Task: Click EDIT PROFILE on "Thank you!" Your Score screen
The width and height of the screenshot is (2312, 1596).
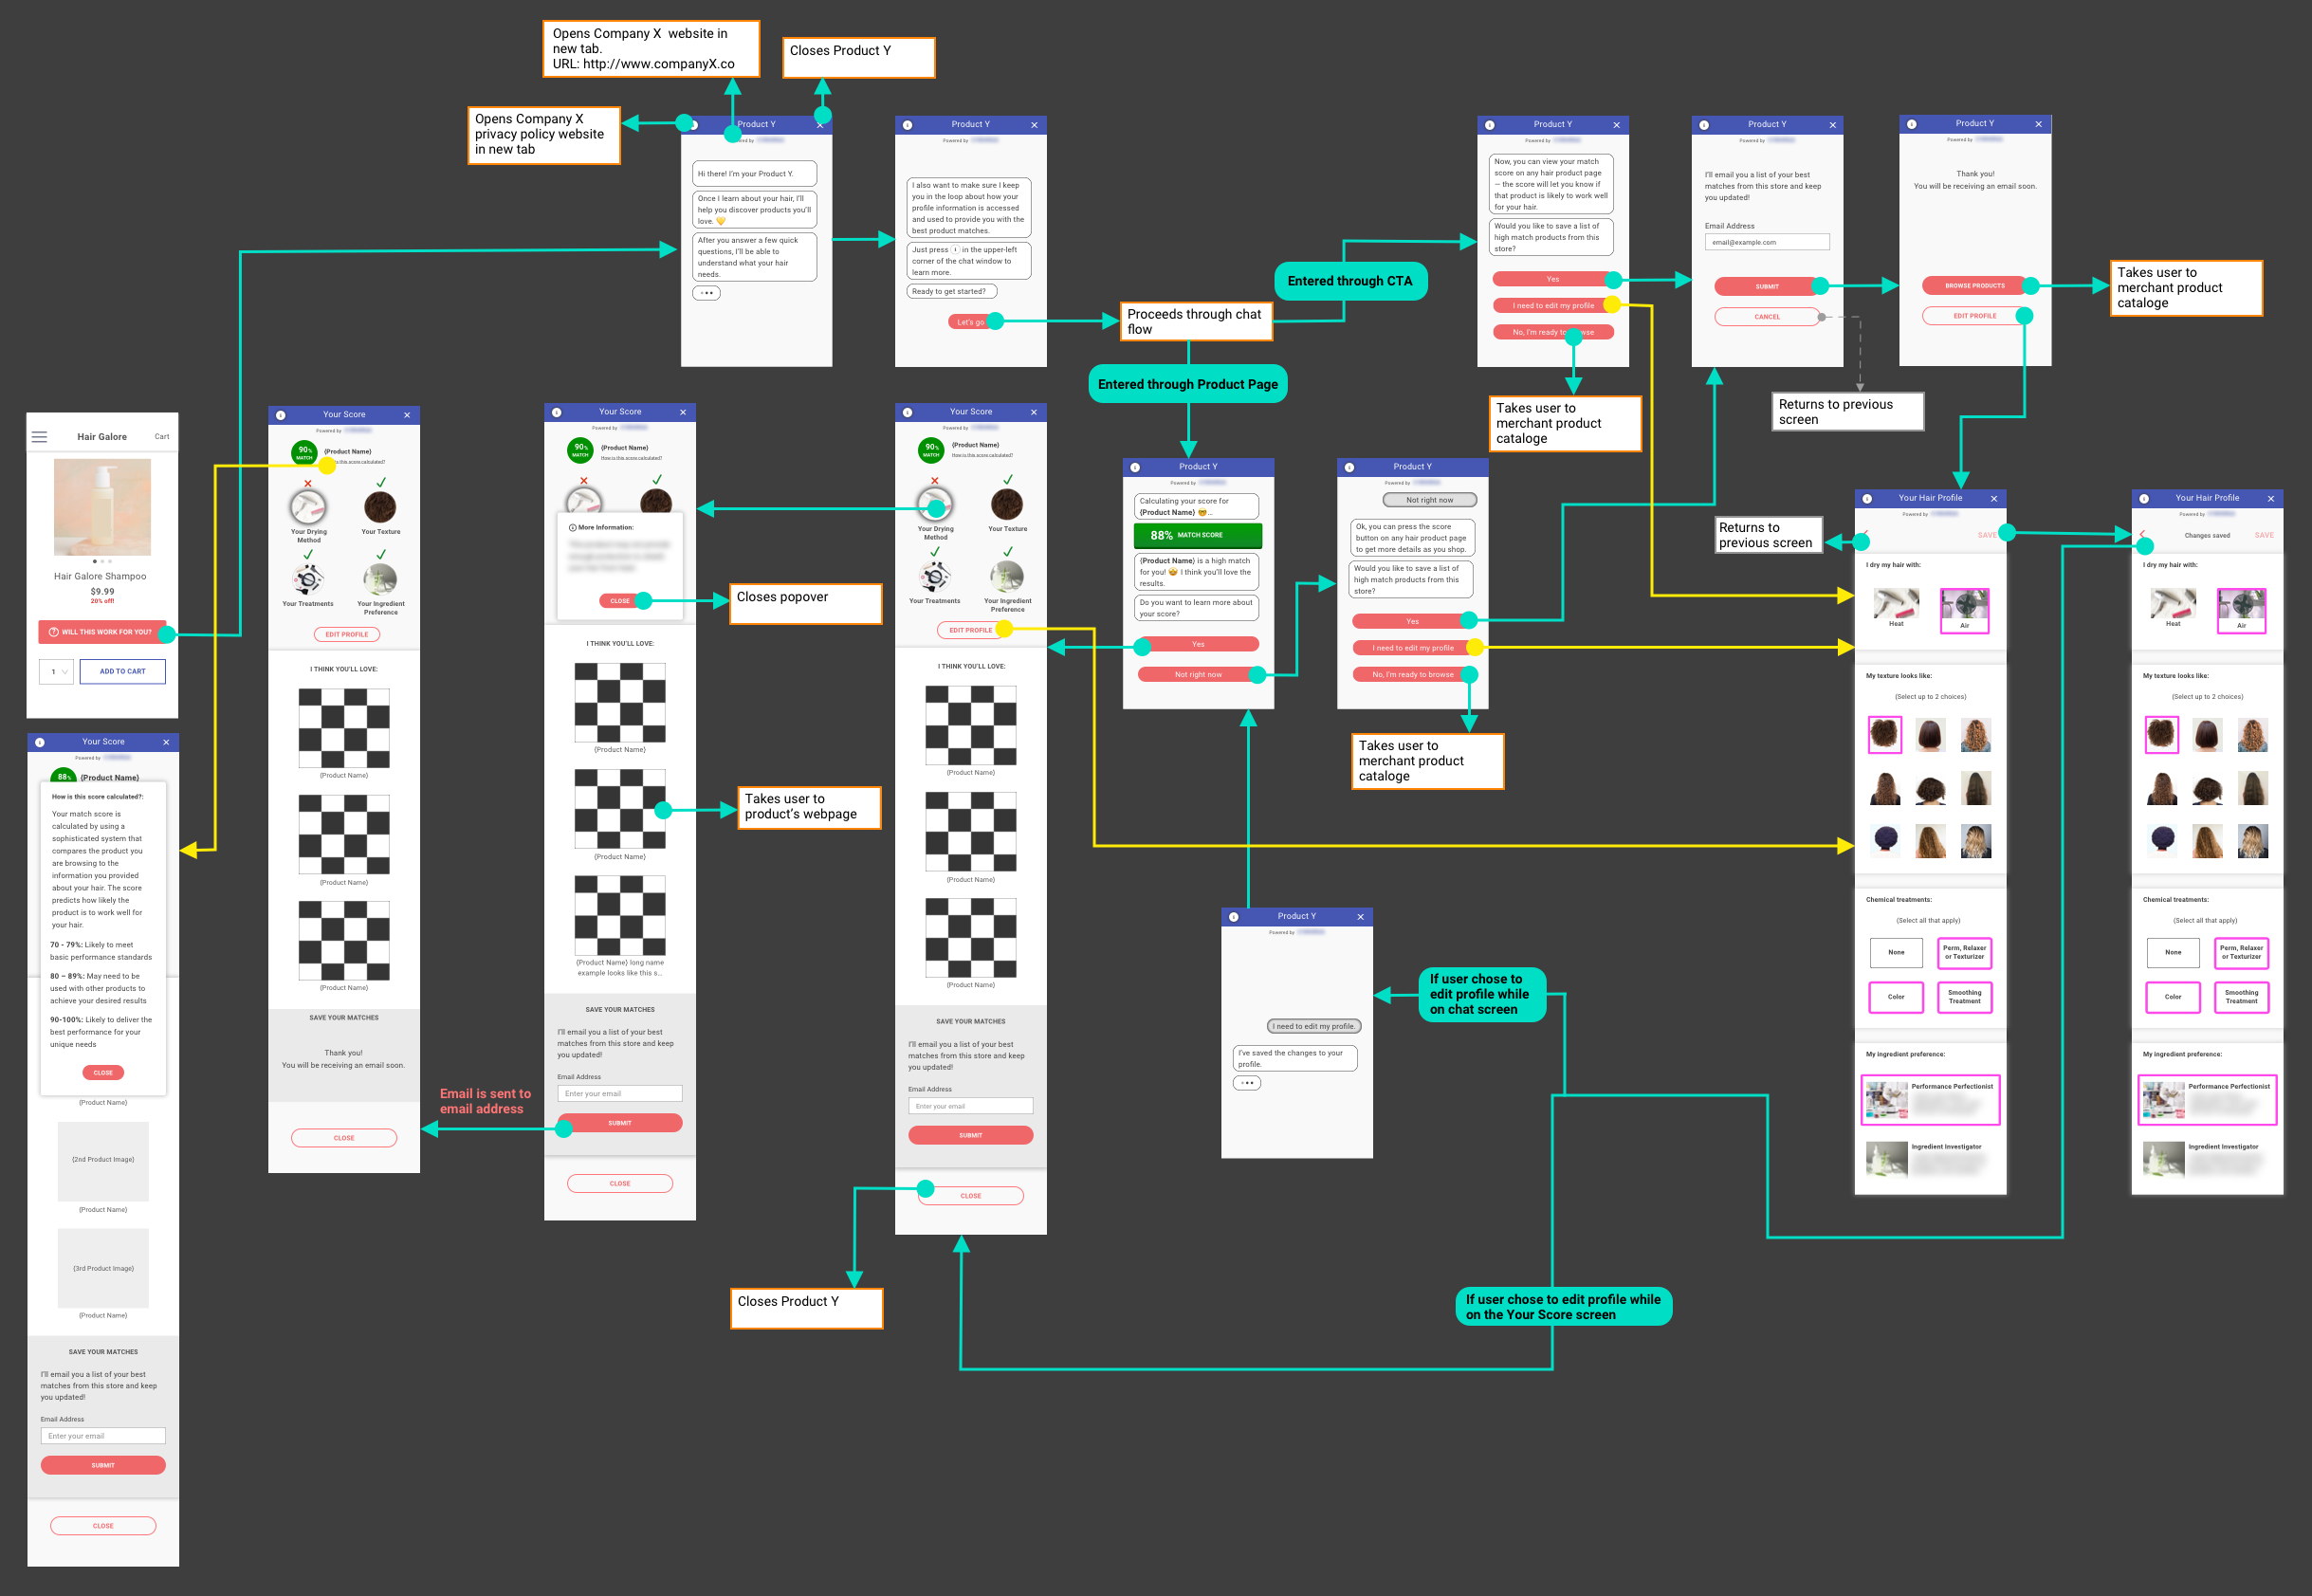Action: [347, 635]
